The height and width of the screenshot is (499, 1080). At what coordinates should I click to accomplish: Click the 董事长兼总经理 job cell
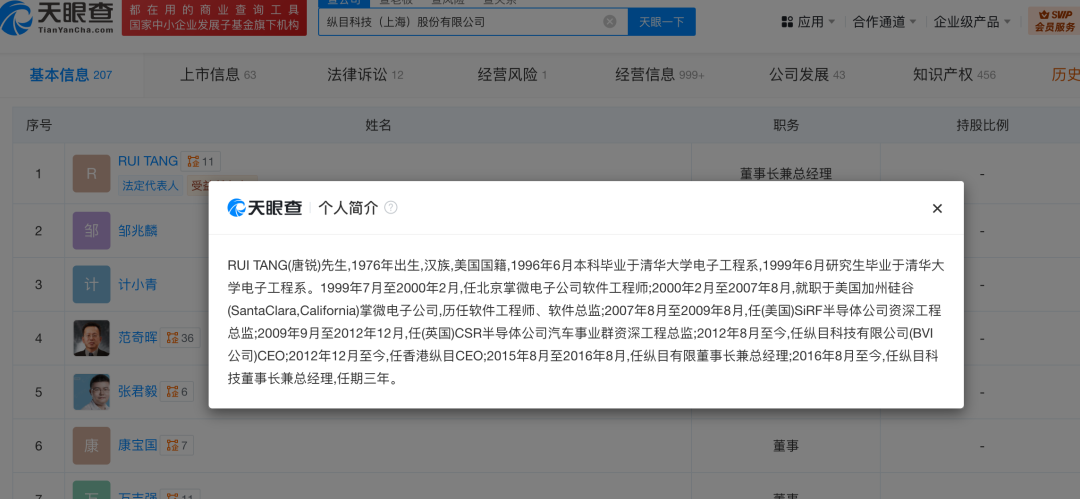786,173
